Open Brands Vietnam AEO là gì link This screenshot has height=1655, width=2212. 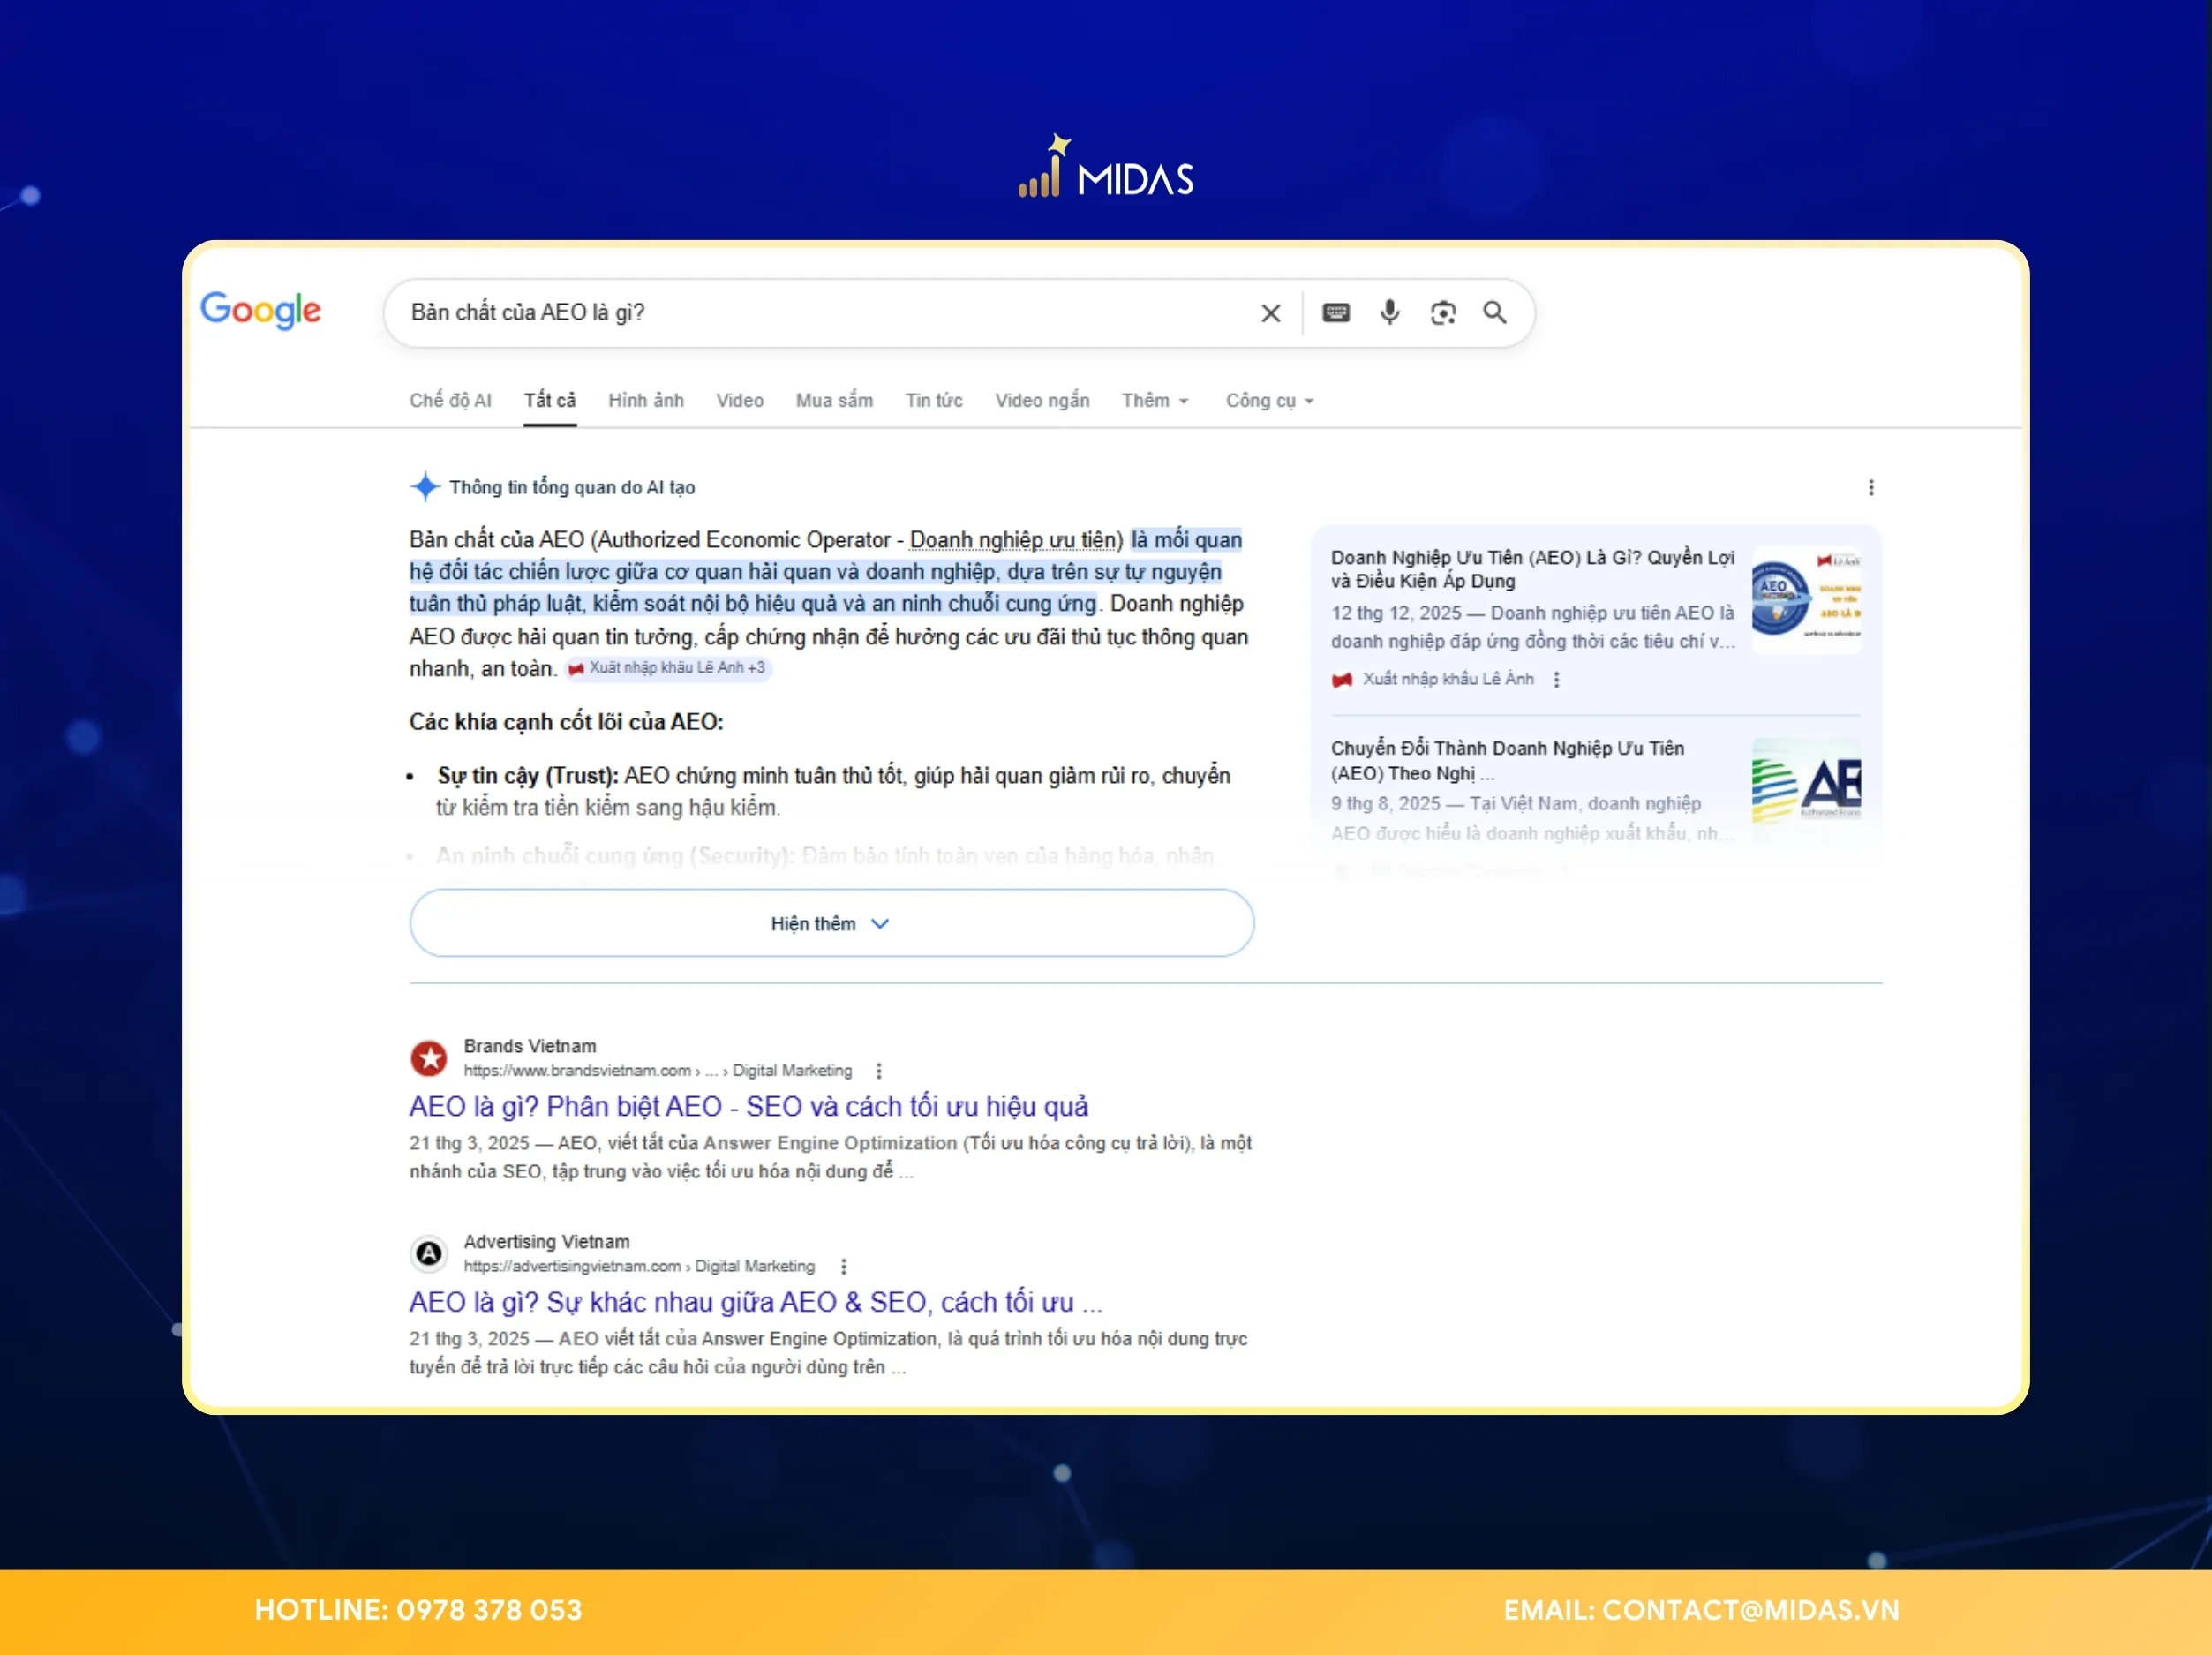(x=748, y=1107)
